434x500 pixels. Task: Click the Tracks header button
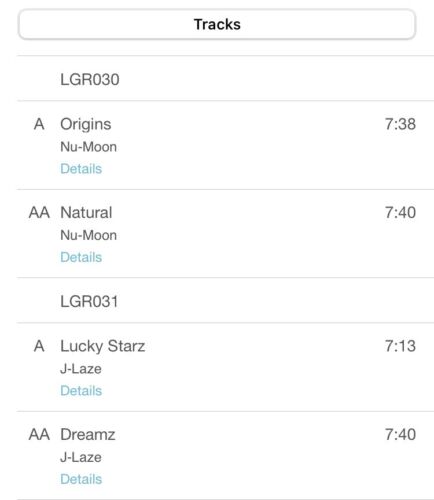tap(217, 24)
